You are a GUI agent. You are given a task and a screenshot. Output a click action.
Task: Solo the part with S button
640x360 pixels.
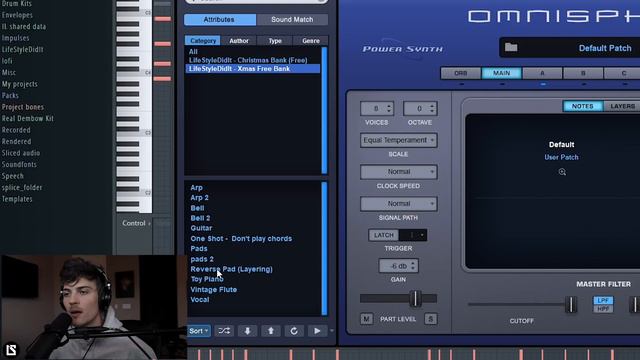click(430, 319)
